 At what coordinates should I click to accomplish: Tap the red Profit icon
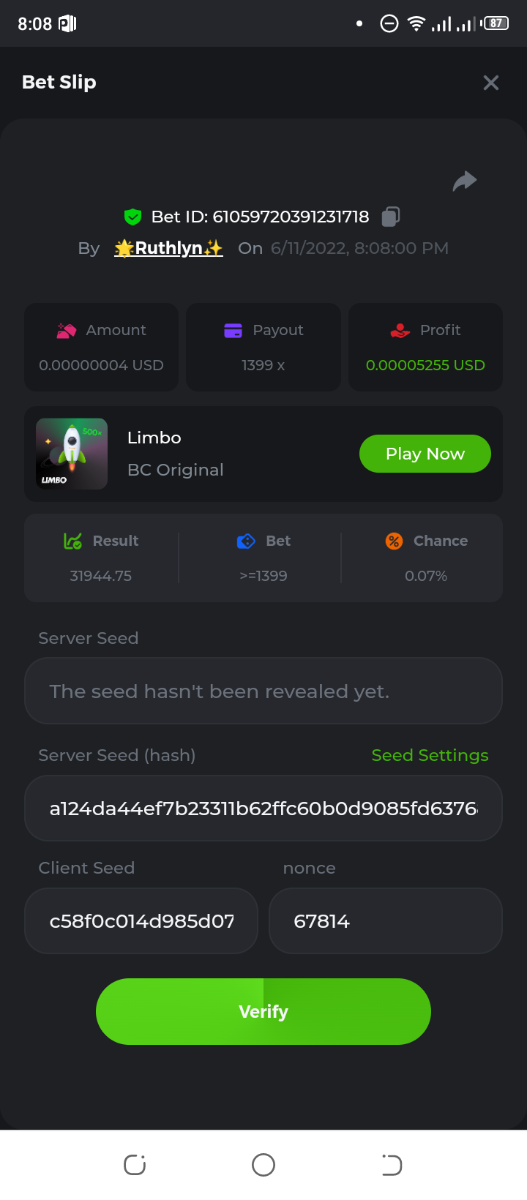tap(400, 330)
